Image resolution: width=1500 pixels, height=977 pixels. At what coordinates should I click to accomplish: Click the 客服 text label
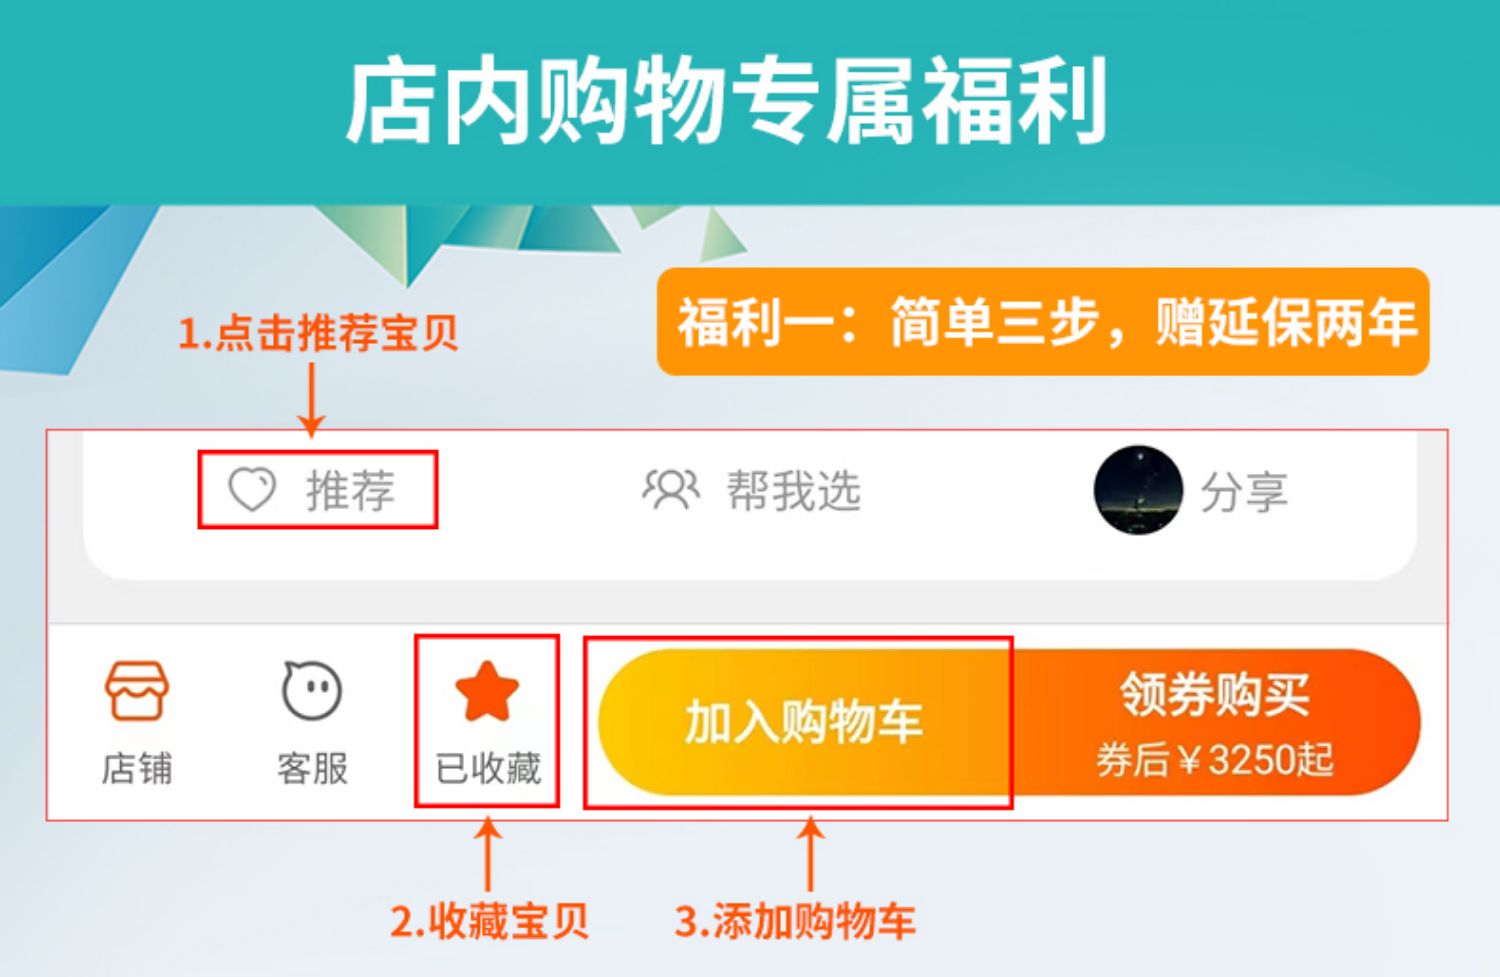[x=312, y=768]
